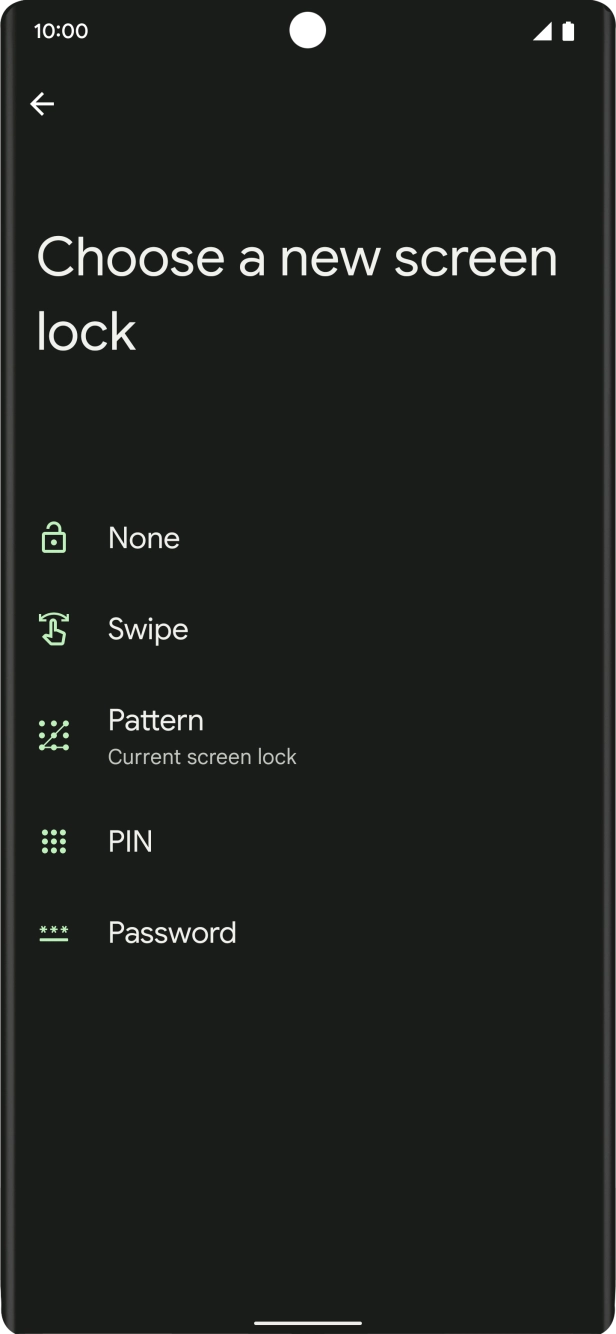This screenshot has width=616, height=1334.
Task: Tap the Password asterisks icon
Action: 53,933
